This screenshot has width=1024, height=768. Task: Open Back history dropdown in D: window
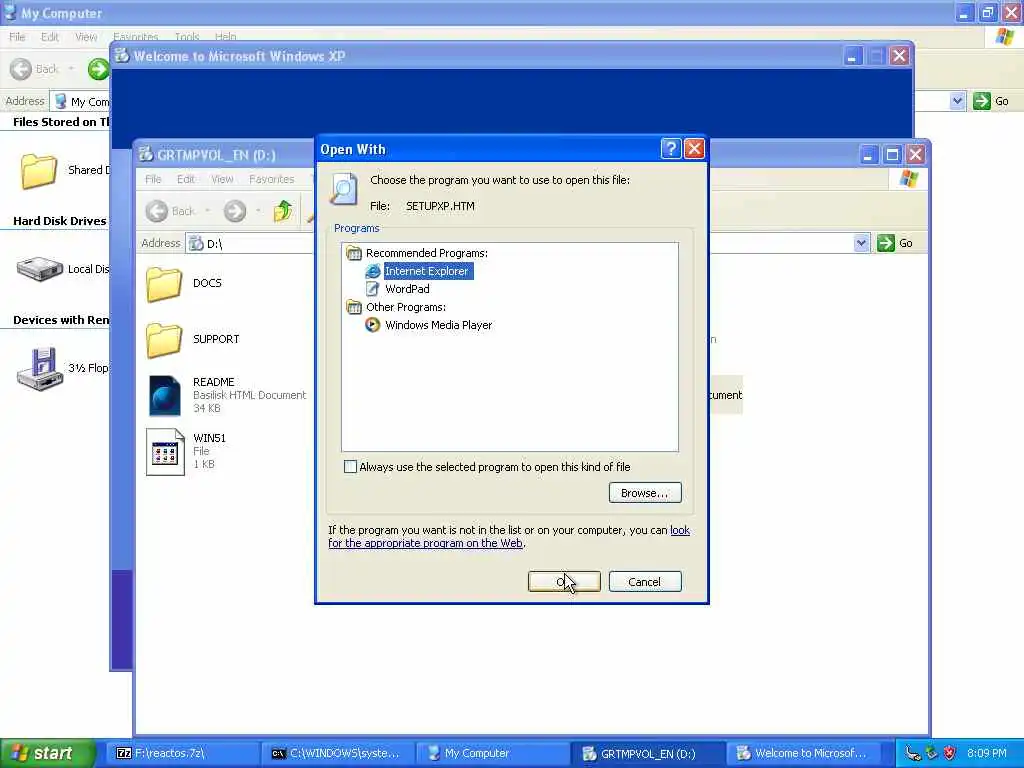[208, 211]
